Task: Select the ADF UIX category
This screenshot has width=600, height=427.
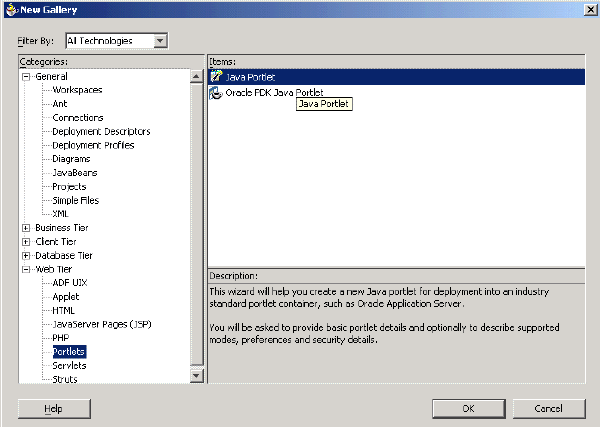Action: point(70,283)
